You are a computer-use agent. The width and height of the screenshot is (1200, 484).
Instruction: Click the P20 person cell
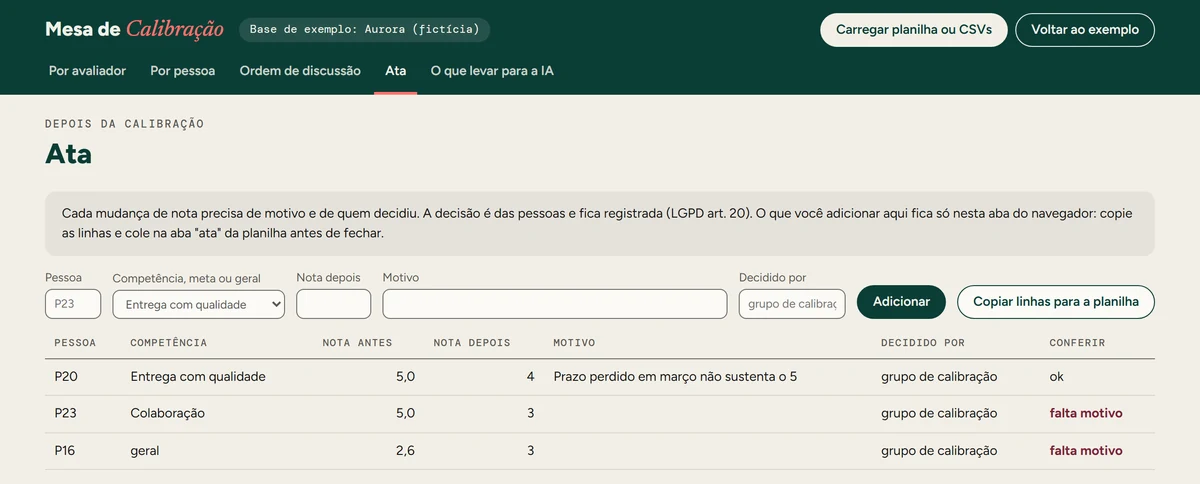tap(65, 377)
